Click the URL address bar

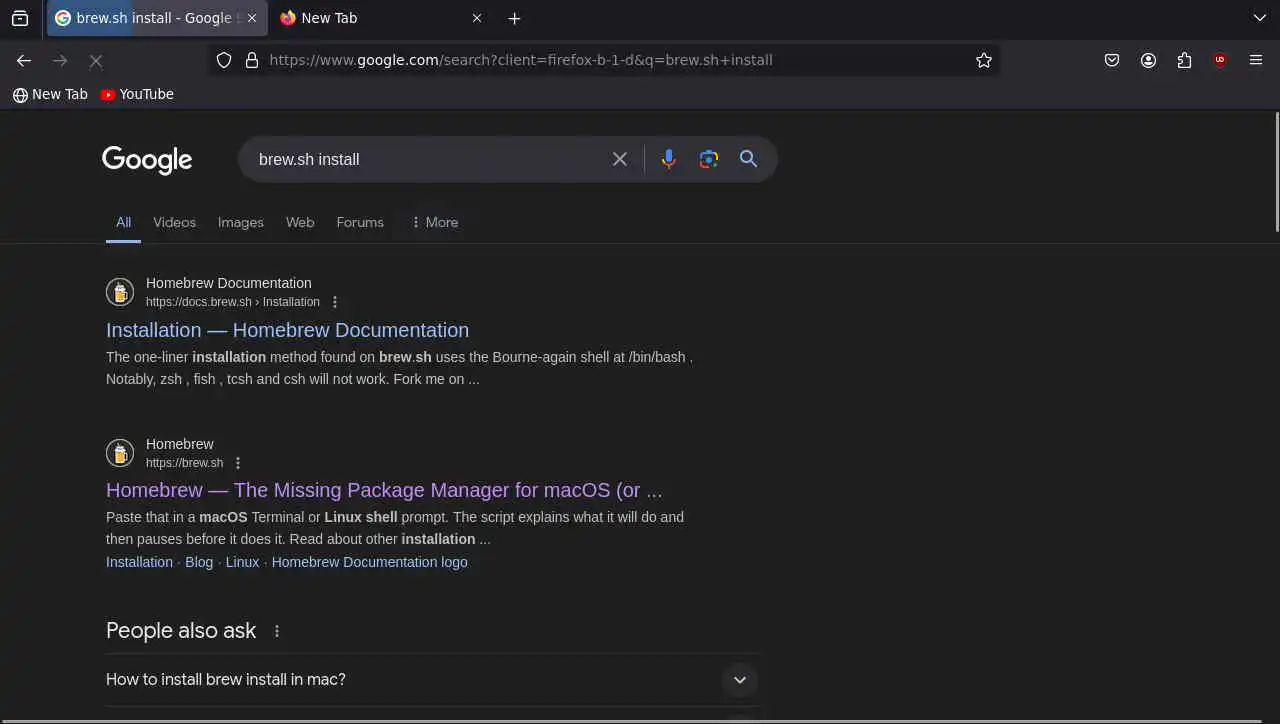tap(604, 60)
